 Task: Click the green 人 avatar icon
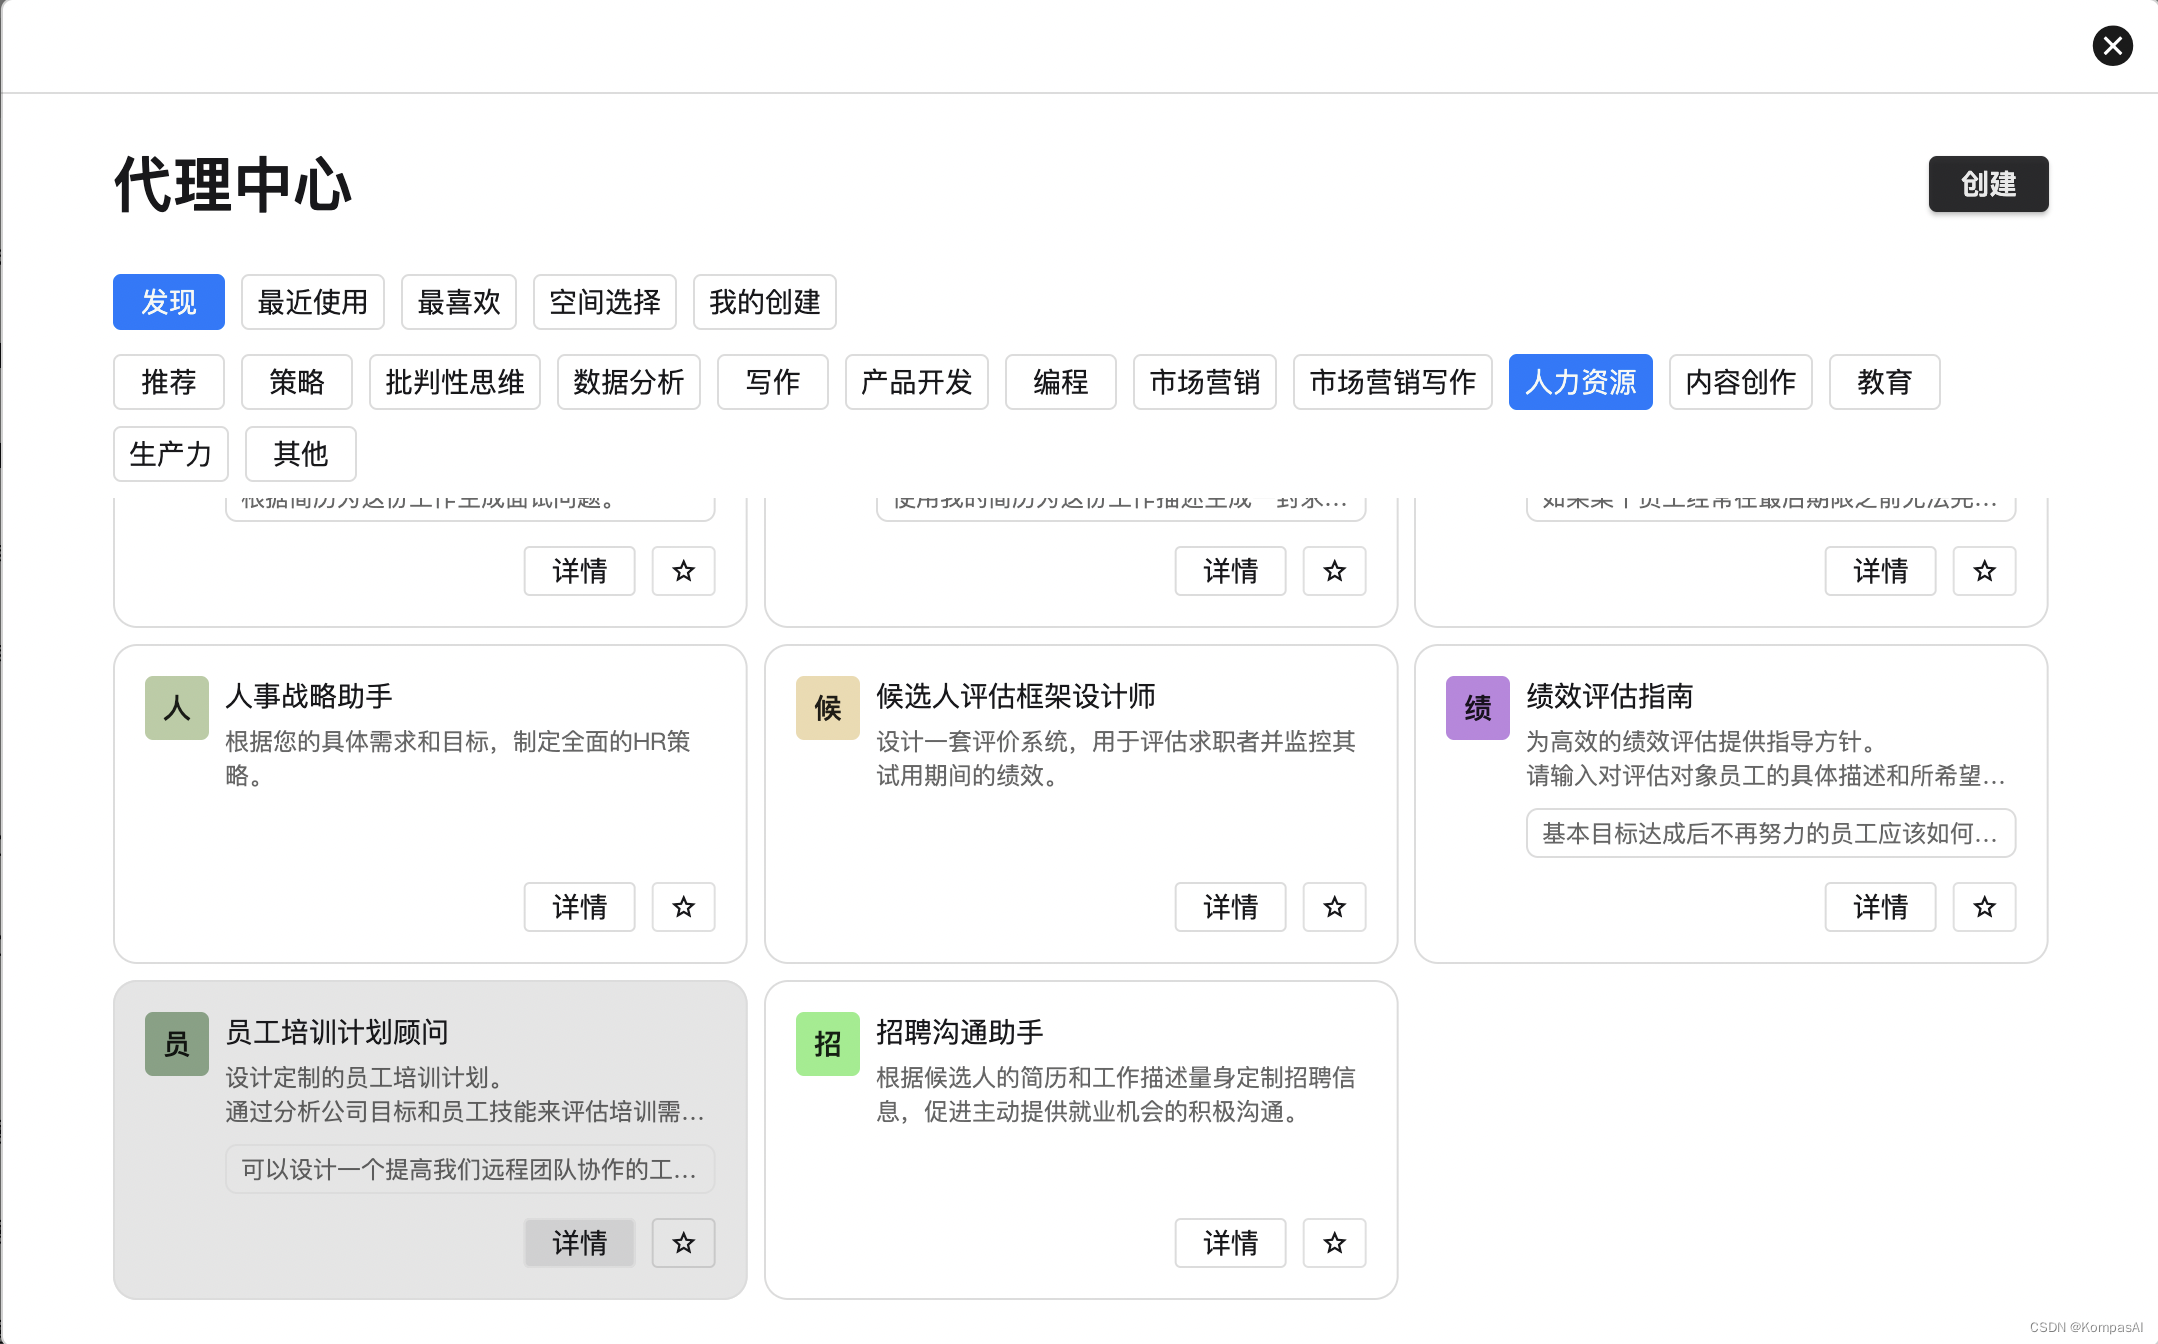pos(177,708)
